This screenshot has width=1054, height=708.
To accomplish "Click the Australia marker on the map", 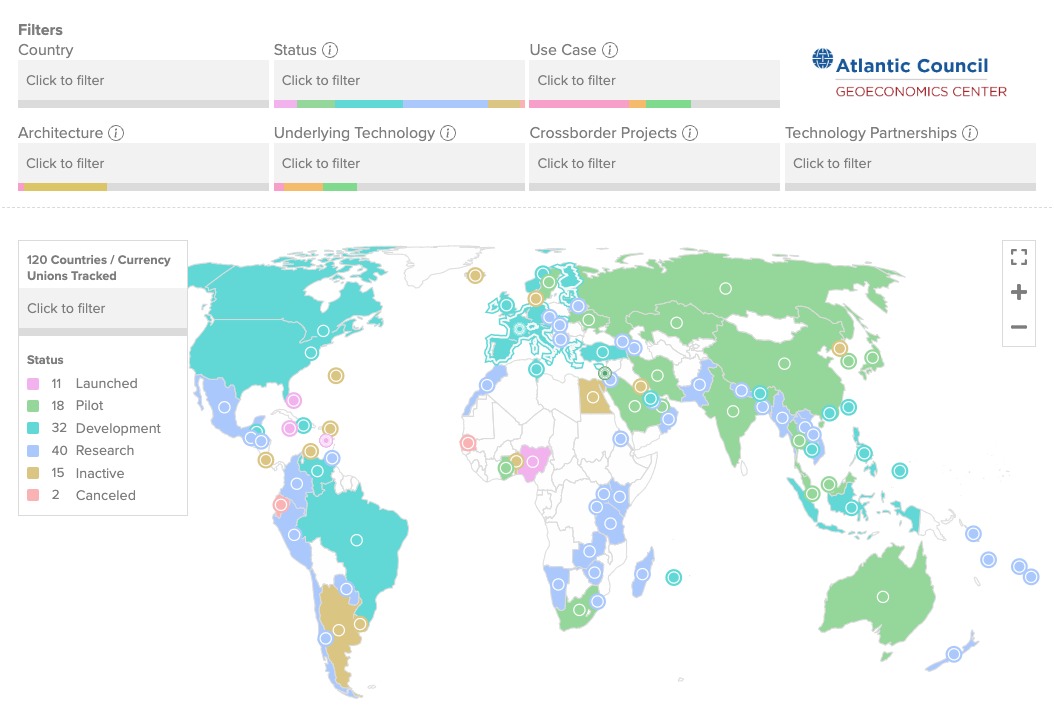I will click(883, 597).
